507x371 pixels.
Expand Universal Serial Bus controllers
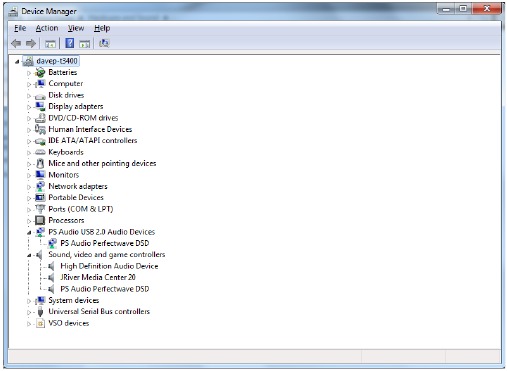[29, 313]
